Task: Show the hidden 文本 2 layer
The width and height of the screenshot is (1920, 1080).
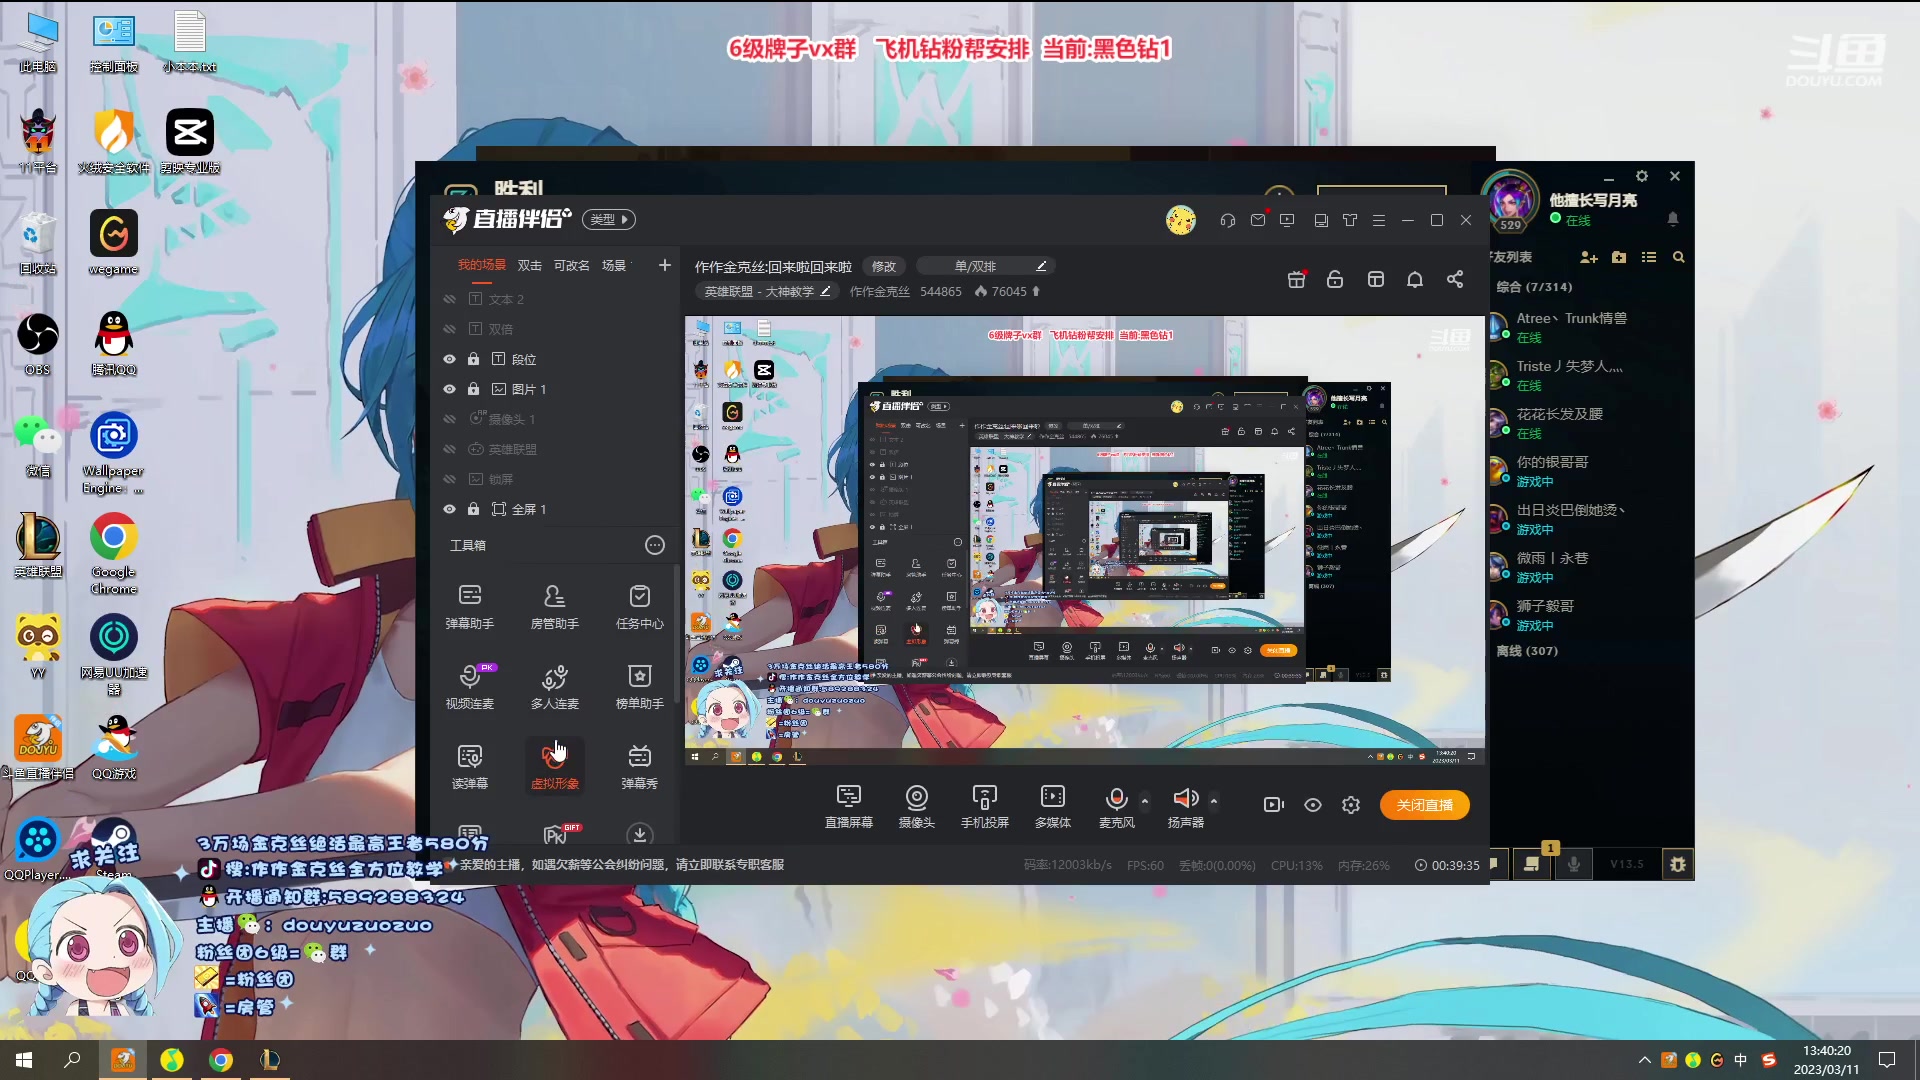Action: 449,299
